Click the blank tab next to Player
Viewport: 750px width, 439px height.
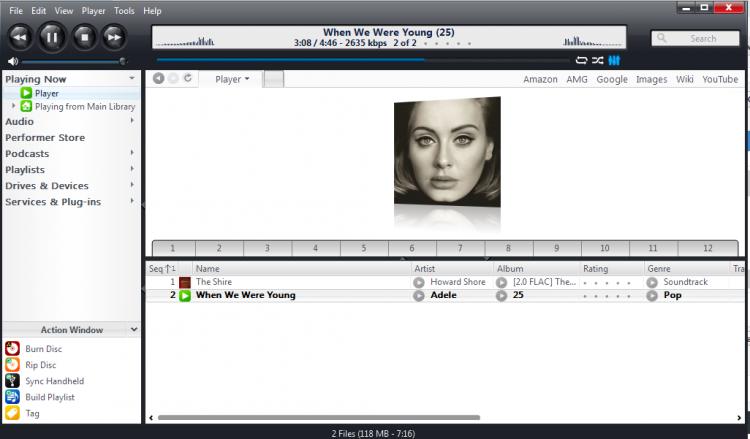pyautogui.click(x=274, y=79)
